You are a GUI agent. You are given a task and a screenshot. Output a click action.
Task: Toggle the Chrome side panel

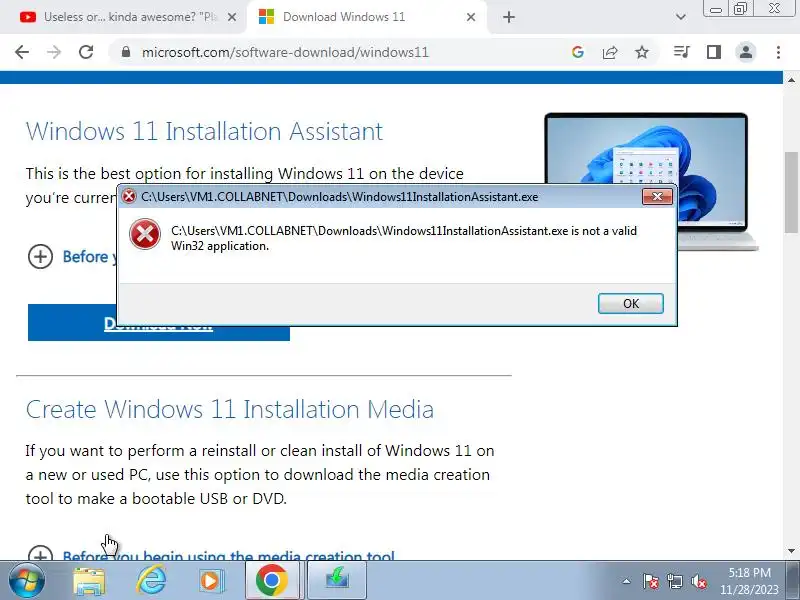pos(714,52)
